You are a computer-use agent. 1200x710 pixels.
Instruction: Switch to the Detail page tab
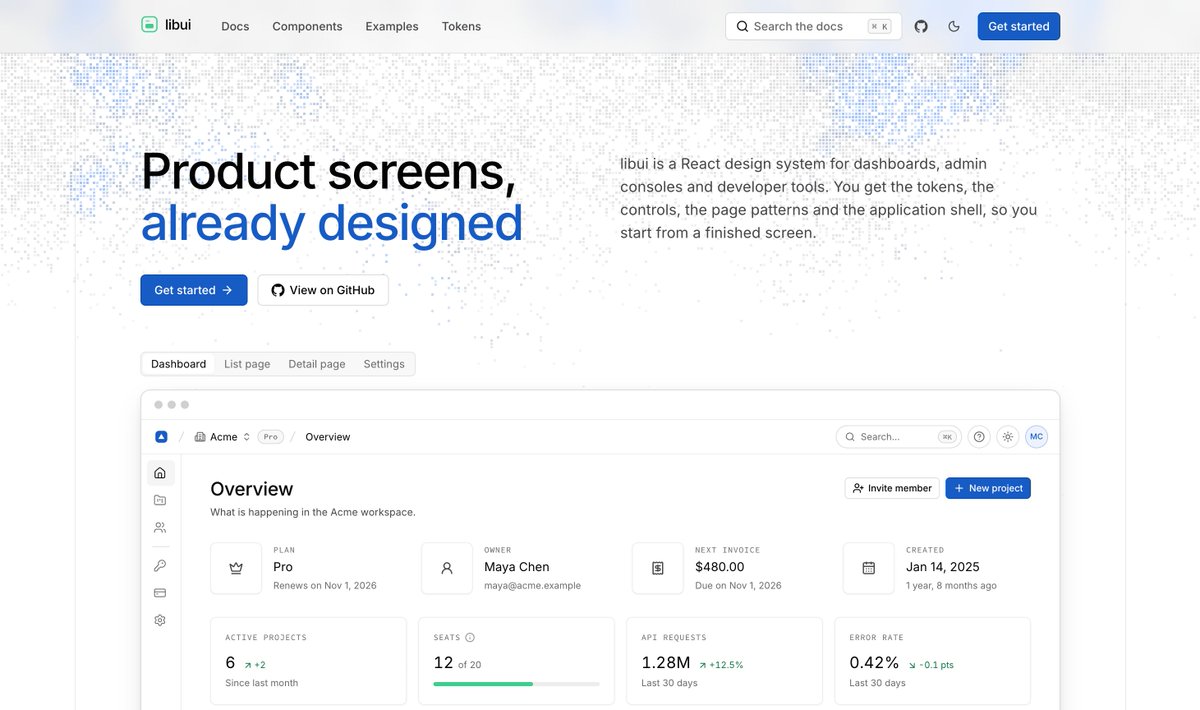point(317,364)
